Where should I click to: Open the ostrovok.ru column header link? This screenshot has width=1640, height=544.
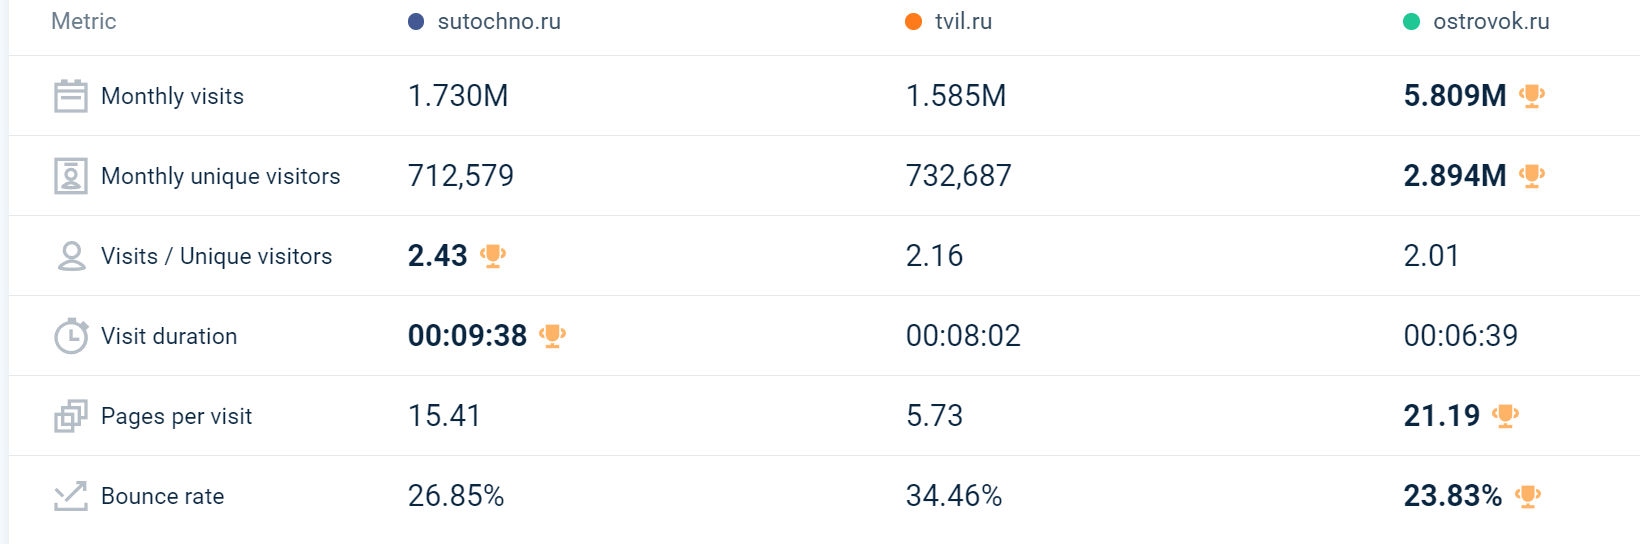point(1491,22)
